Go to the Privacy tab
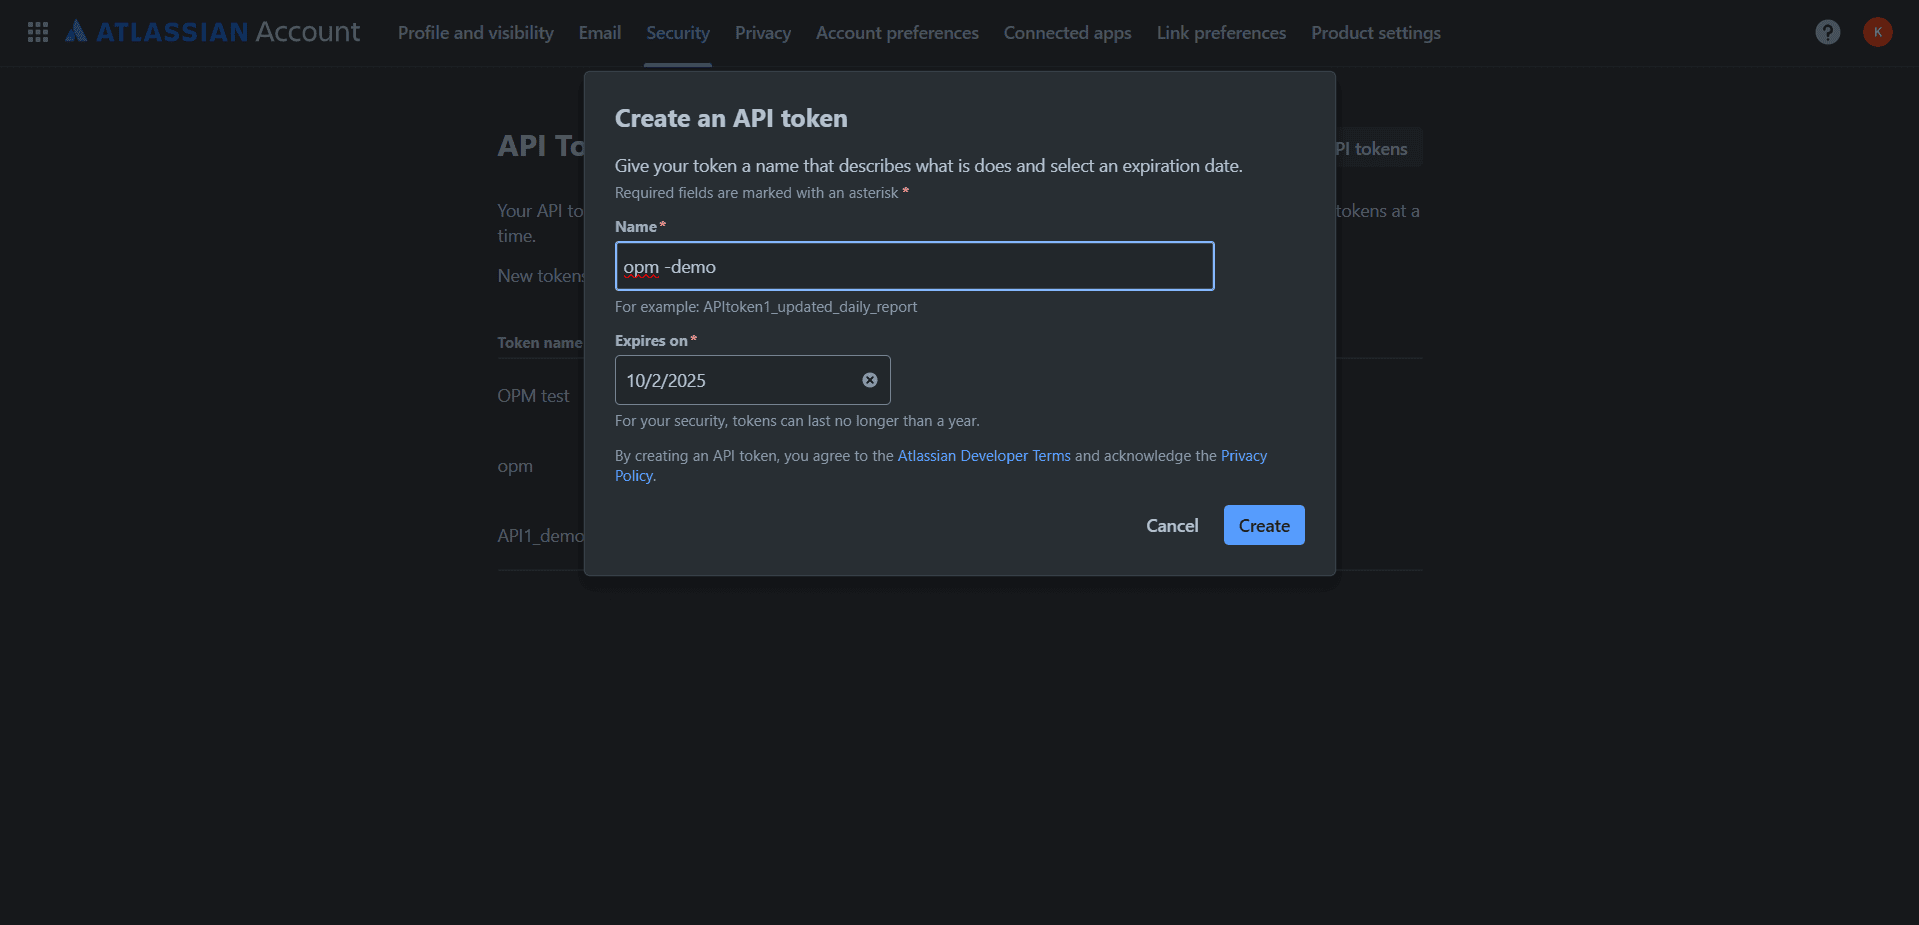Viewport: 1919px width, 925px height. tap(763, 33)
